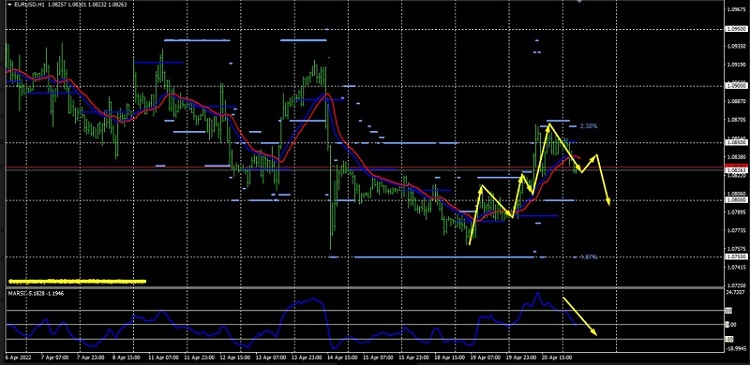Click the red current price tag on axis
Viewport: 750px width, 365px height.
tap(736, 165)
